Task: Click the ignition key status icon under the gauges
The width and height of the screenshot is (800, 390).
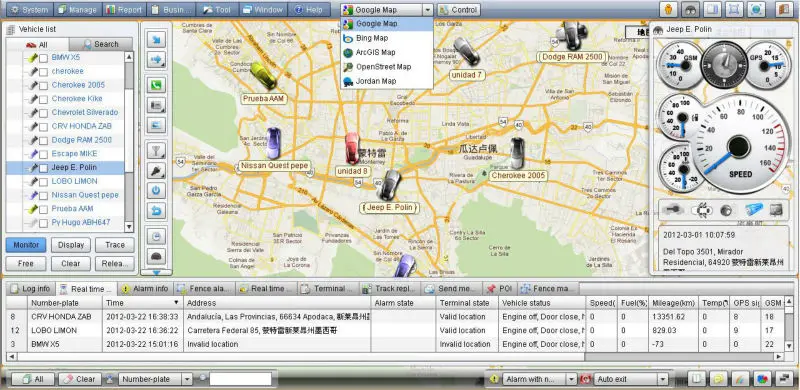Action: pos(674,210)
